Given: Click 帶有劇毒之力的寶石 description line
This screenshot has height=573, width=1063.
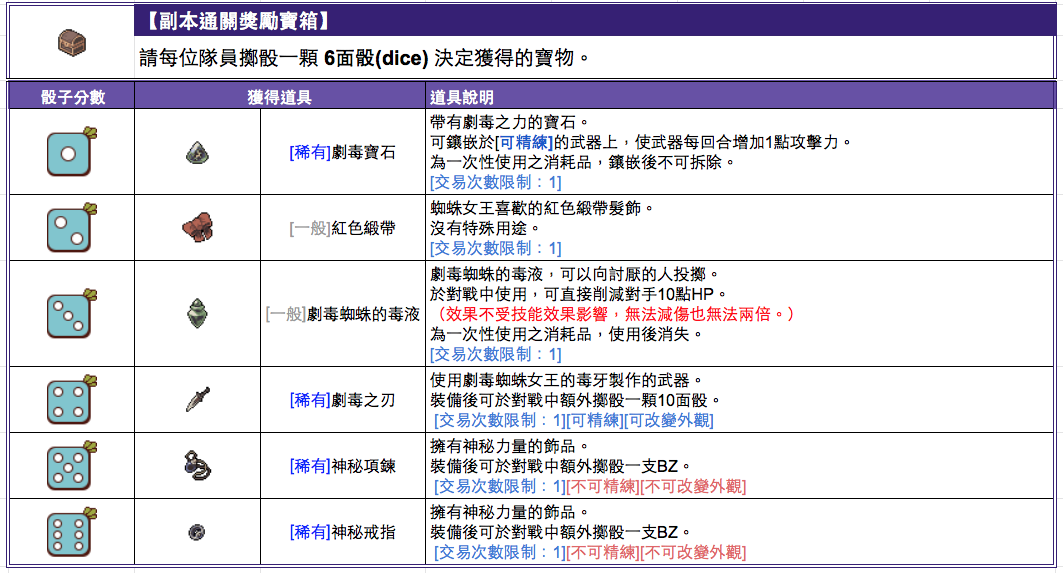Looking at the screenshot, I should point(510,122).
